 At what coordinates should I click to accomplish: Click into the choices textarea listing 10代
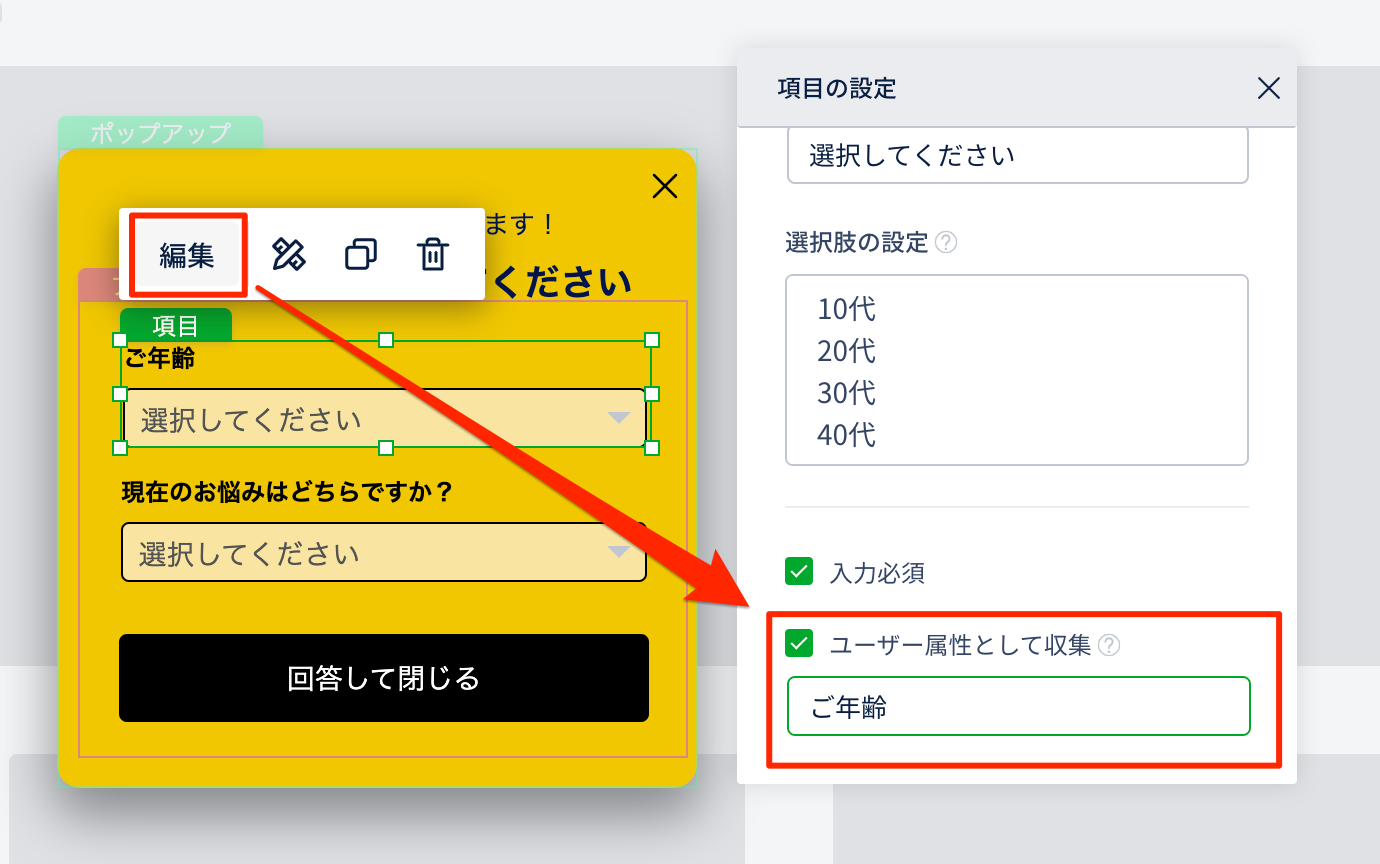1017,370
